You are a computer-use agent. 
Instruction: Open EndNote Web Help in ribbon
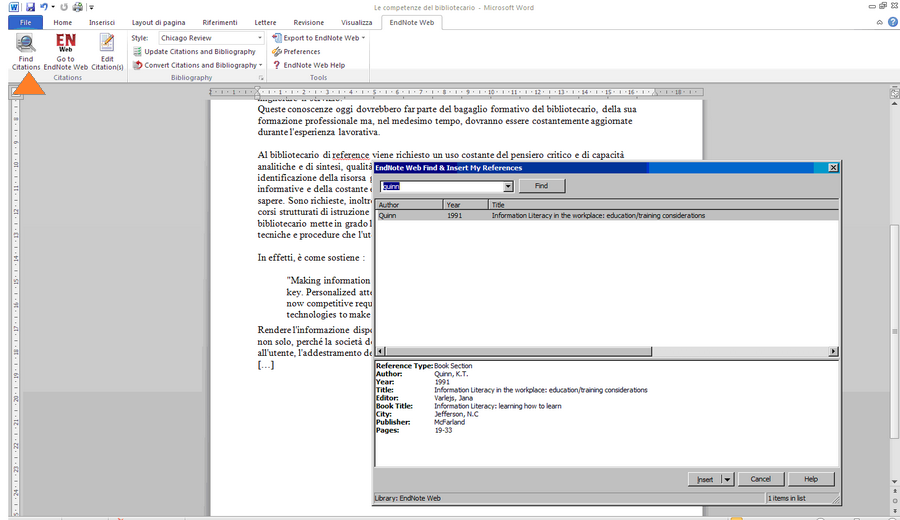pos(313,65)
